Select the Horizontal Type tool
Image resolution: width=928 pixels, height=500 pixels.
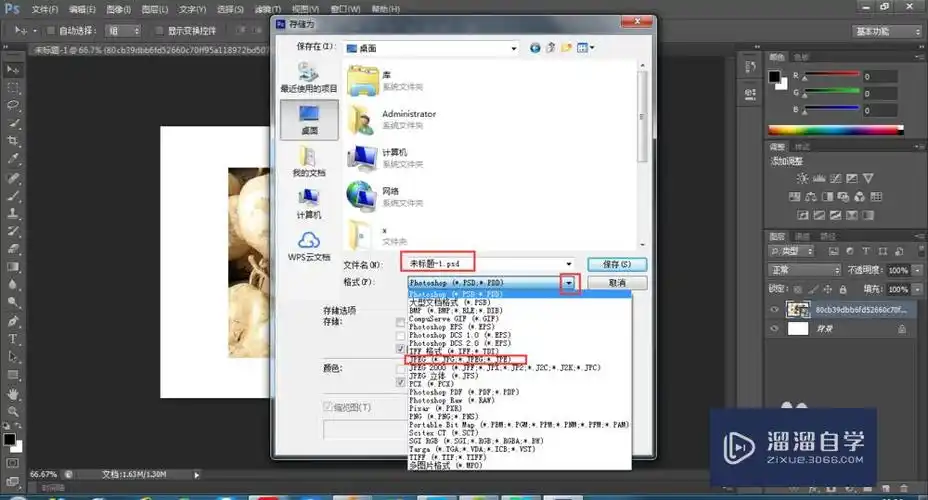(x=12, y=339)
